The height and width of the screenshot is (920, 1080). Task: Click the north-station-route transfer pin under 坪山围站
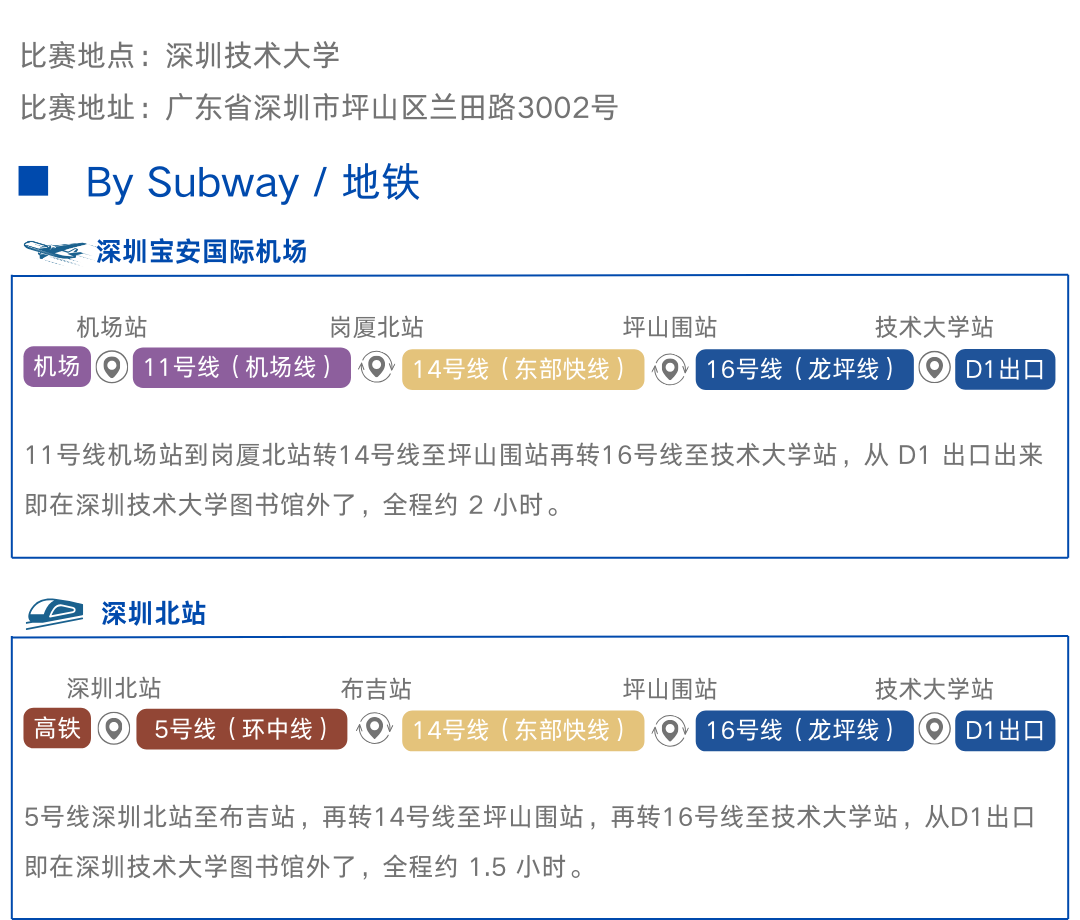tap(670, 730)
